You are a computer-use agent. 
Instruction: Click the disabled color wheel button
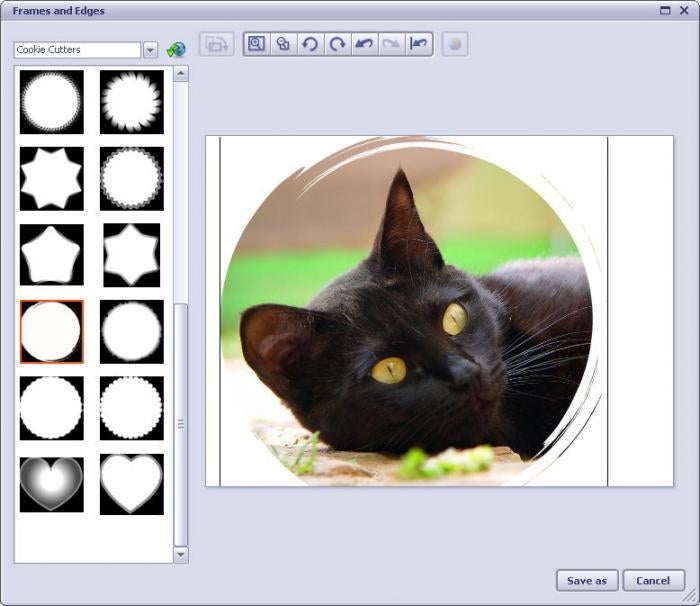455,44
